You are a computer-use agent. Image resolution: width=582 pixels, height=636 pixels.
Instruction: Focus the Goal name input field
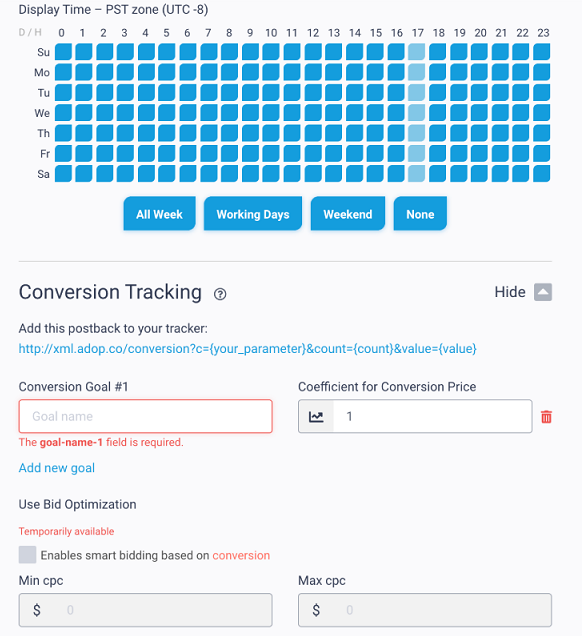[146, 416]
